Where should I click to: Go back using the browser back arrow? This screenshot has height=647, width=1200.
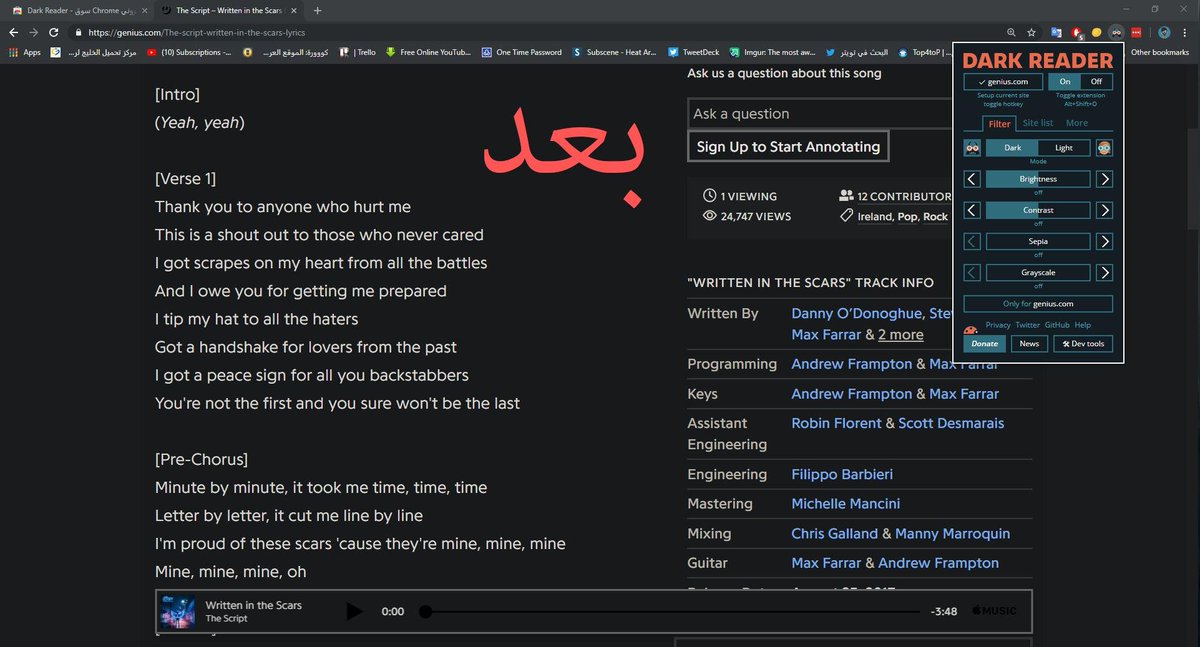click(13, 32)
